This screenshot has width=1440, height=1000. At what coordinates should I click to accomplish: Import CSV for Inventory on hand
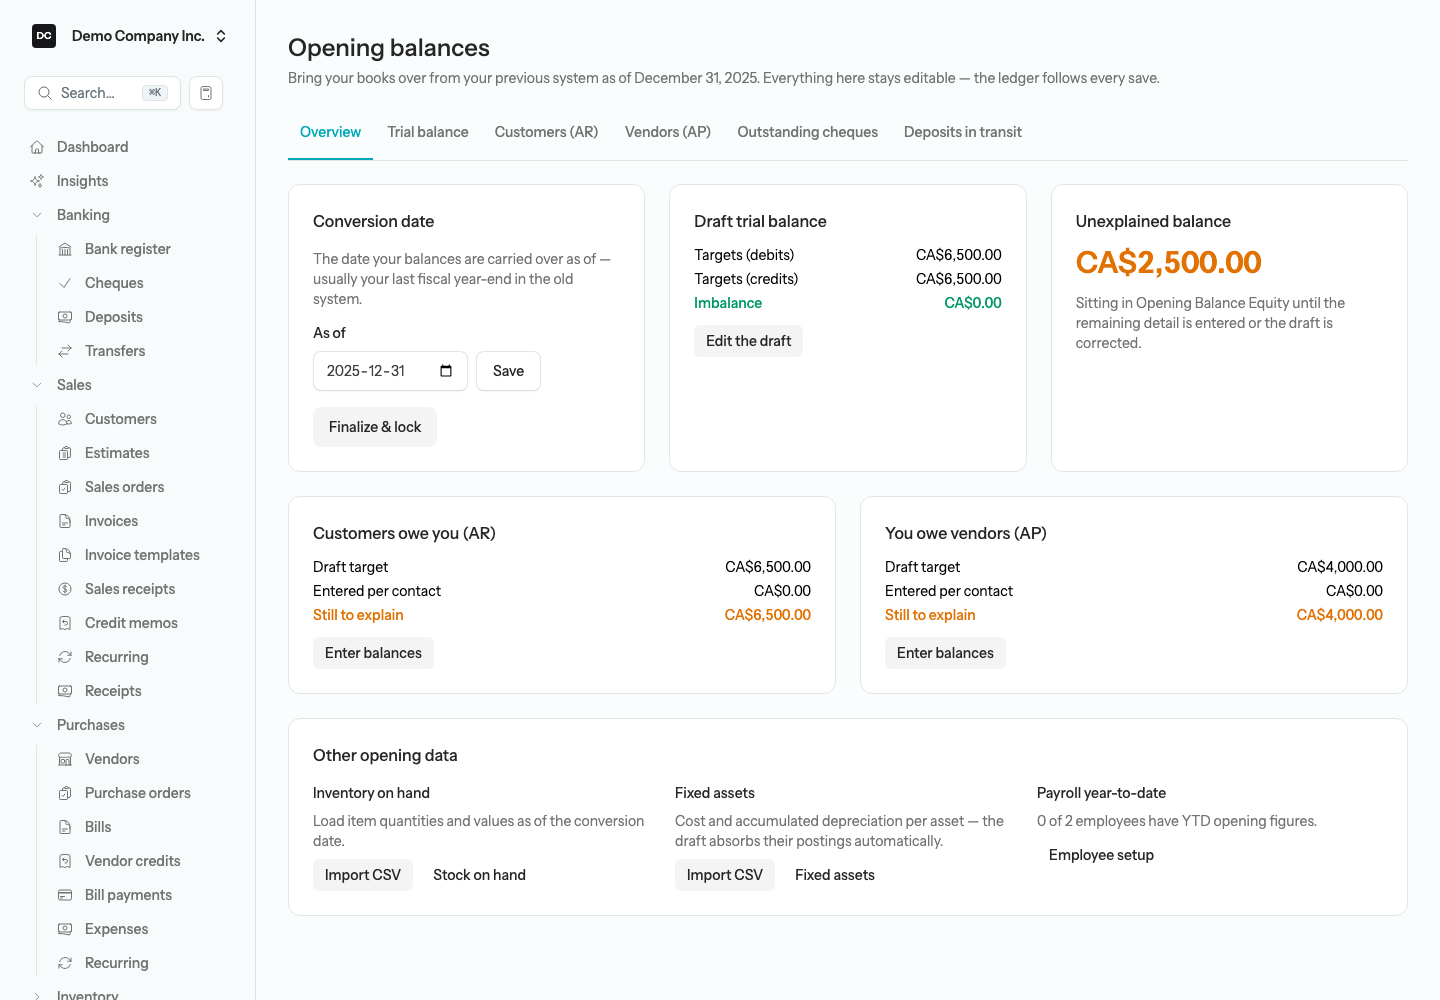tap(363, 875)
